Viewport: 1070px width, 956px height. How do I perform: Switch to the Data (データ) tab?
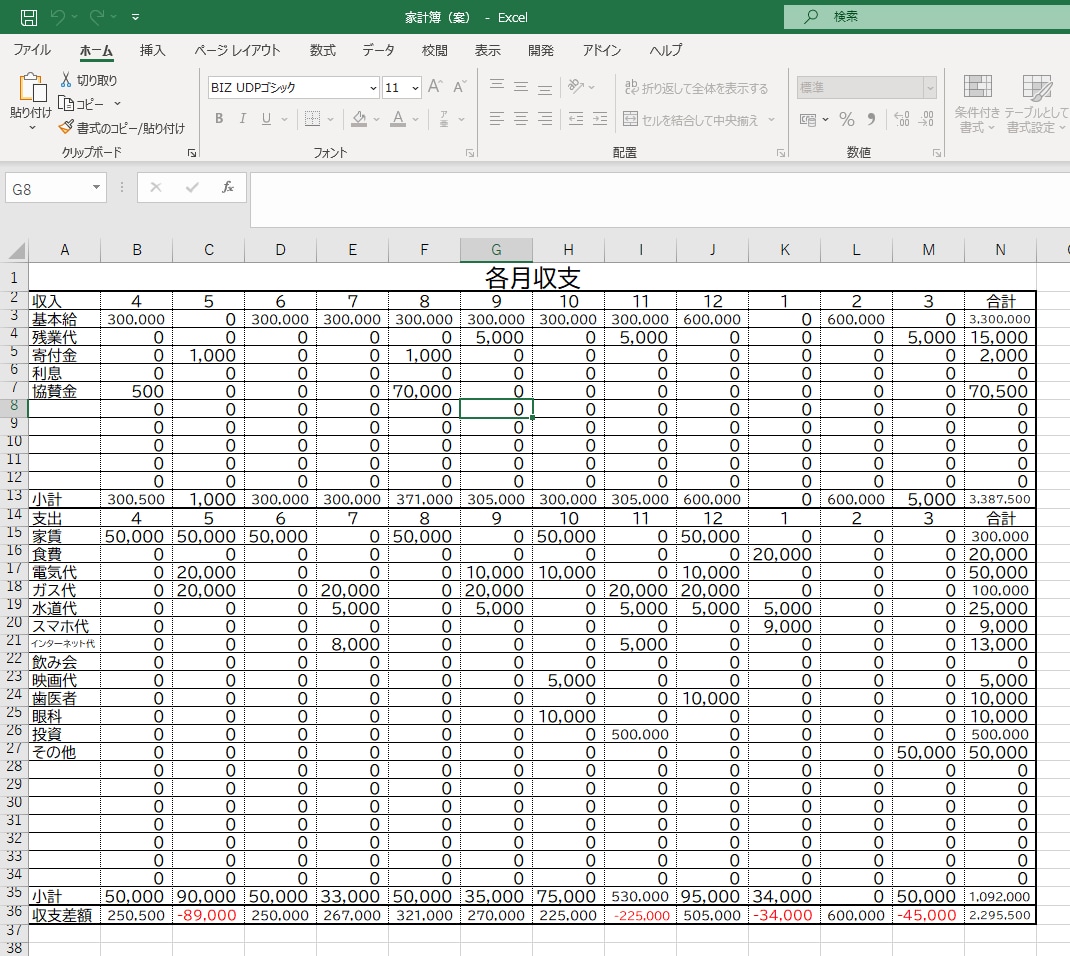[378, 50]
